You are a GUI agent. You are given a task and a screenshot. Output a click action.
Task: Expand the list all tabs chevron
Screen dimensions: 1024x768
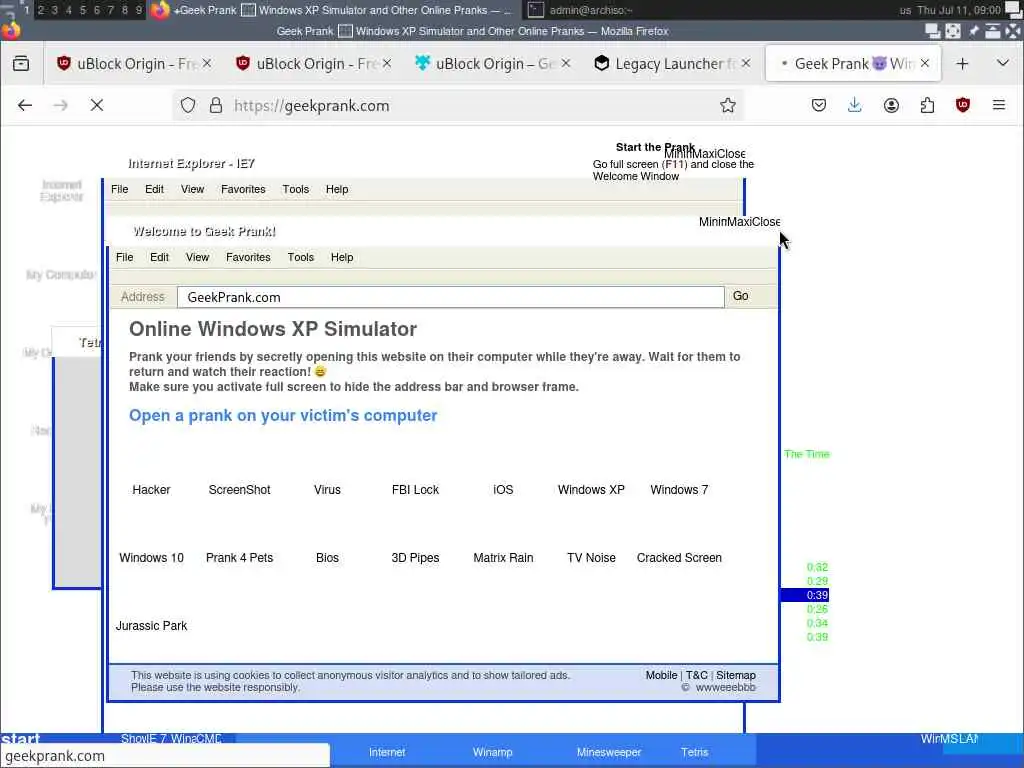coord(1003,63)
